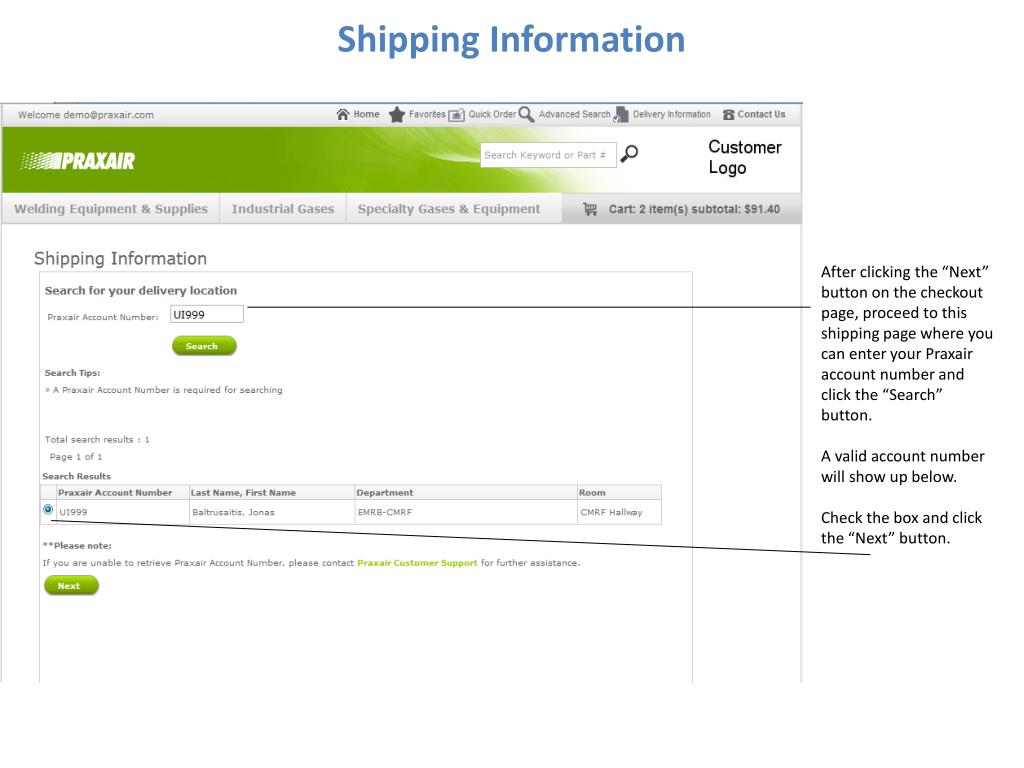This screenshot has width=1024, height=768.
Task: Open Specialty Gases & Equipment menu
Action: [x=449, y=209]
